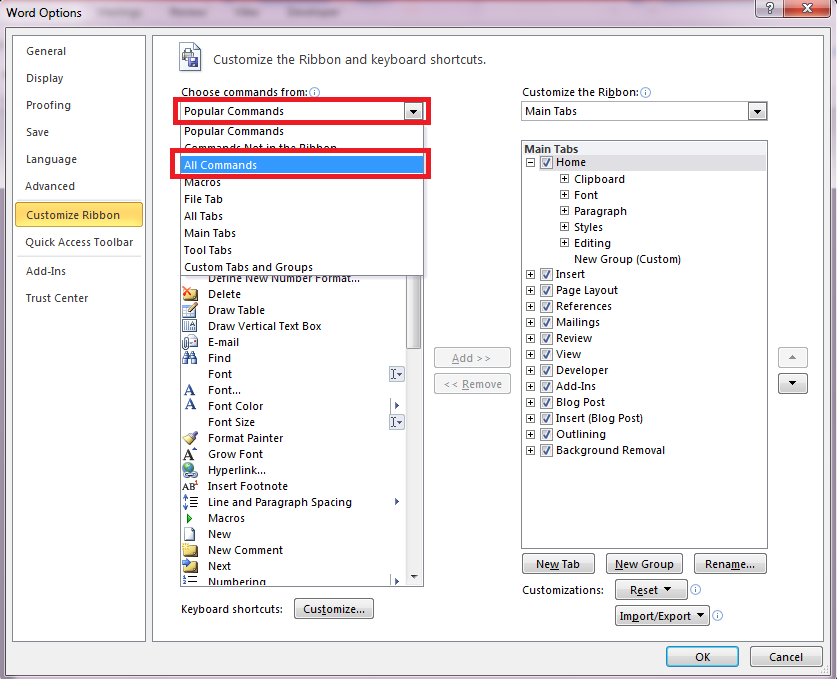
Task: Click the New Group button
Action: (x=644, y=564)
